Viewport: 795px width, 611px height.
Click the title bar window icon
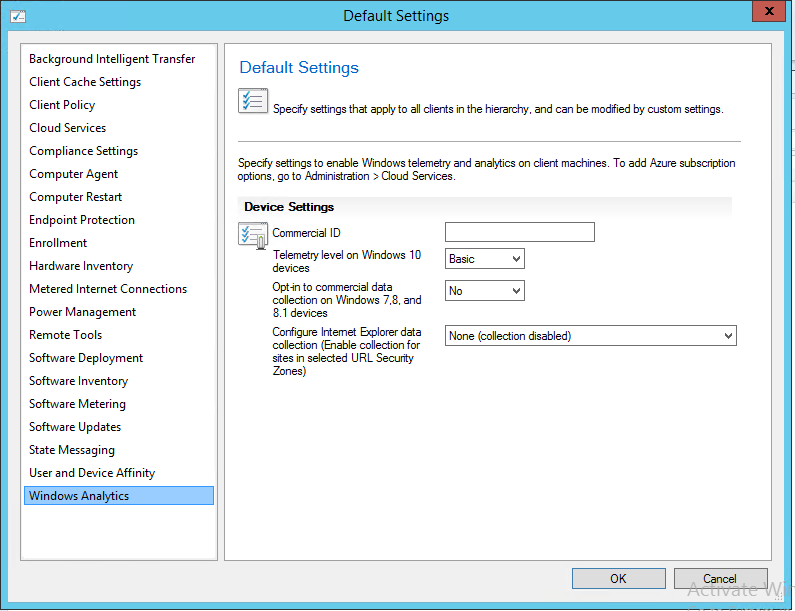[16, 15]
